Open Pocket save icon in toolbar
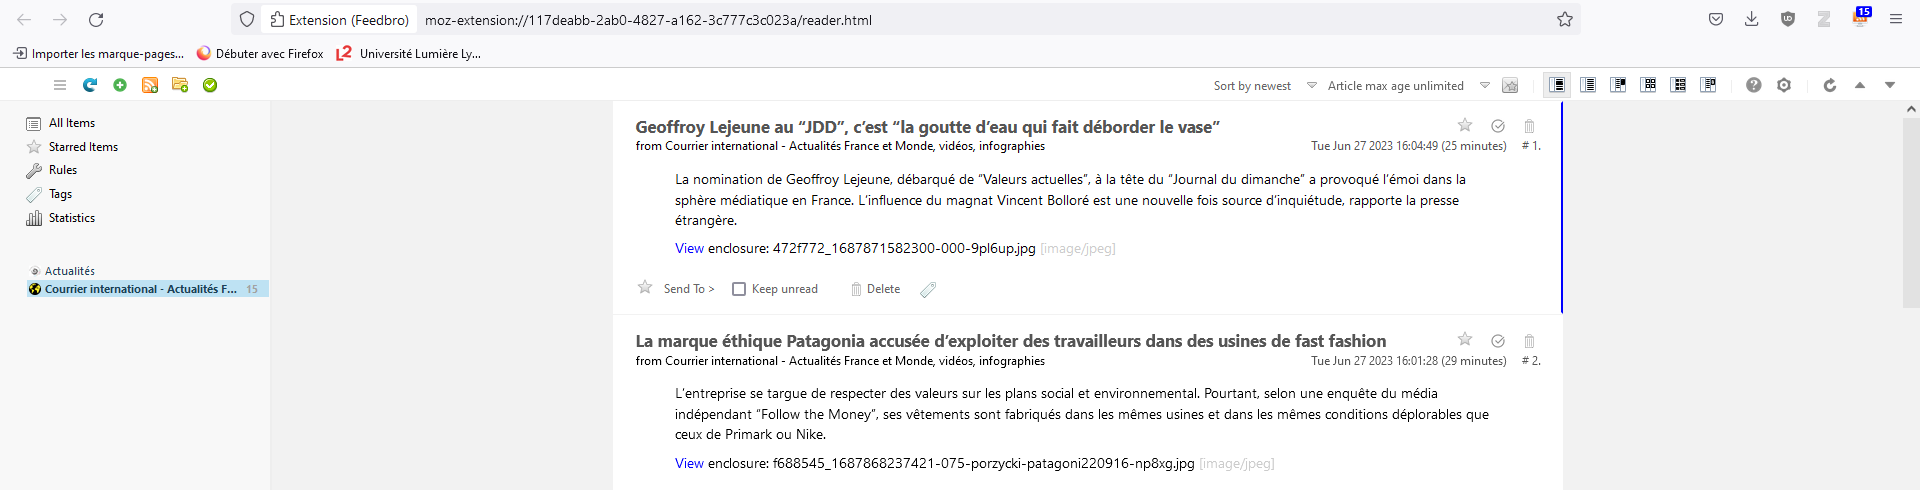1920x490 pixels. (x=1716, y=19)
